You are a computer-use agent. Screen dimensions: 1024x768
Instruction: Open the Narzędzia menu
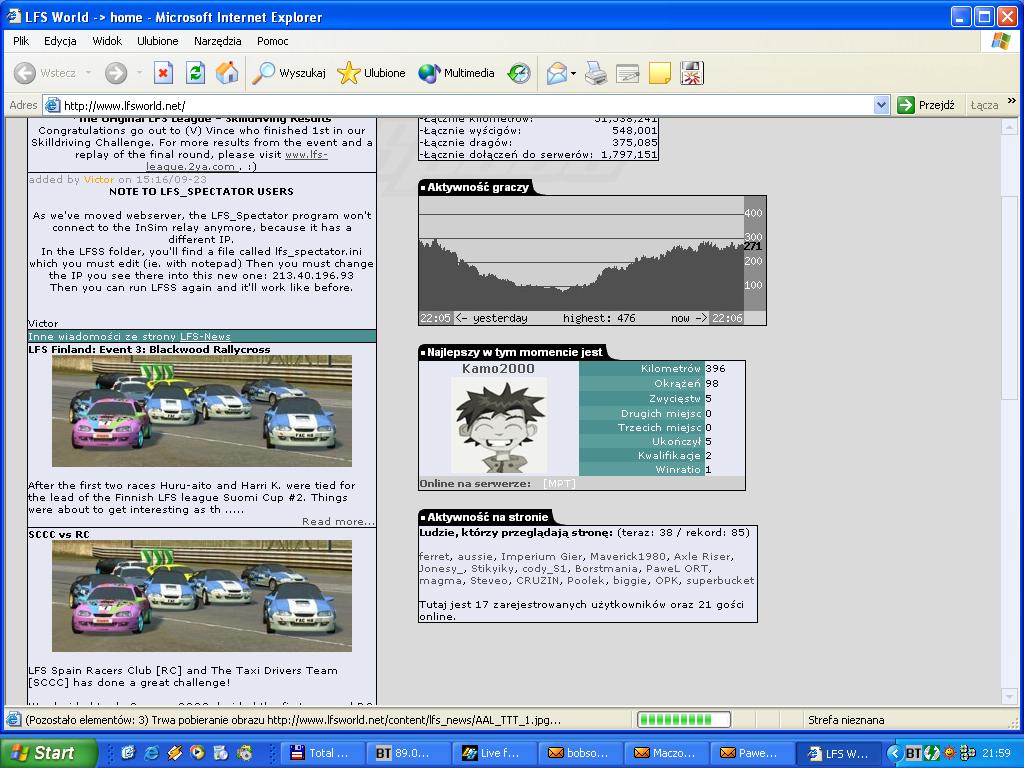pos(217,41)
